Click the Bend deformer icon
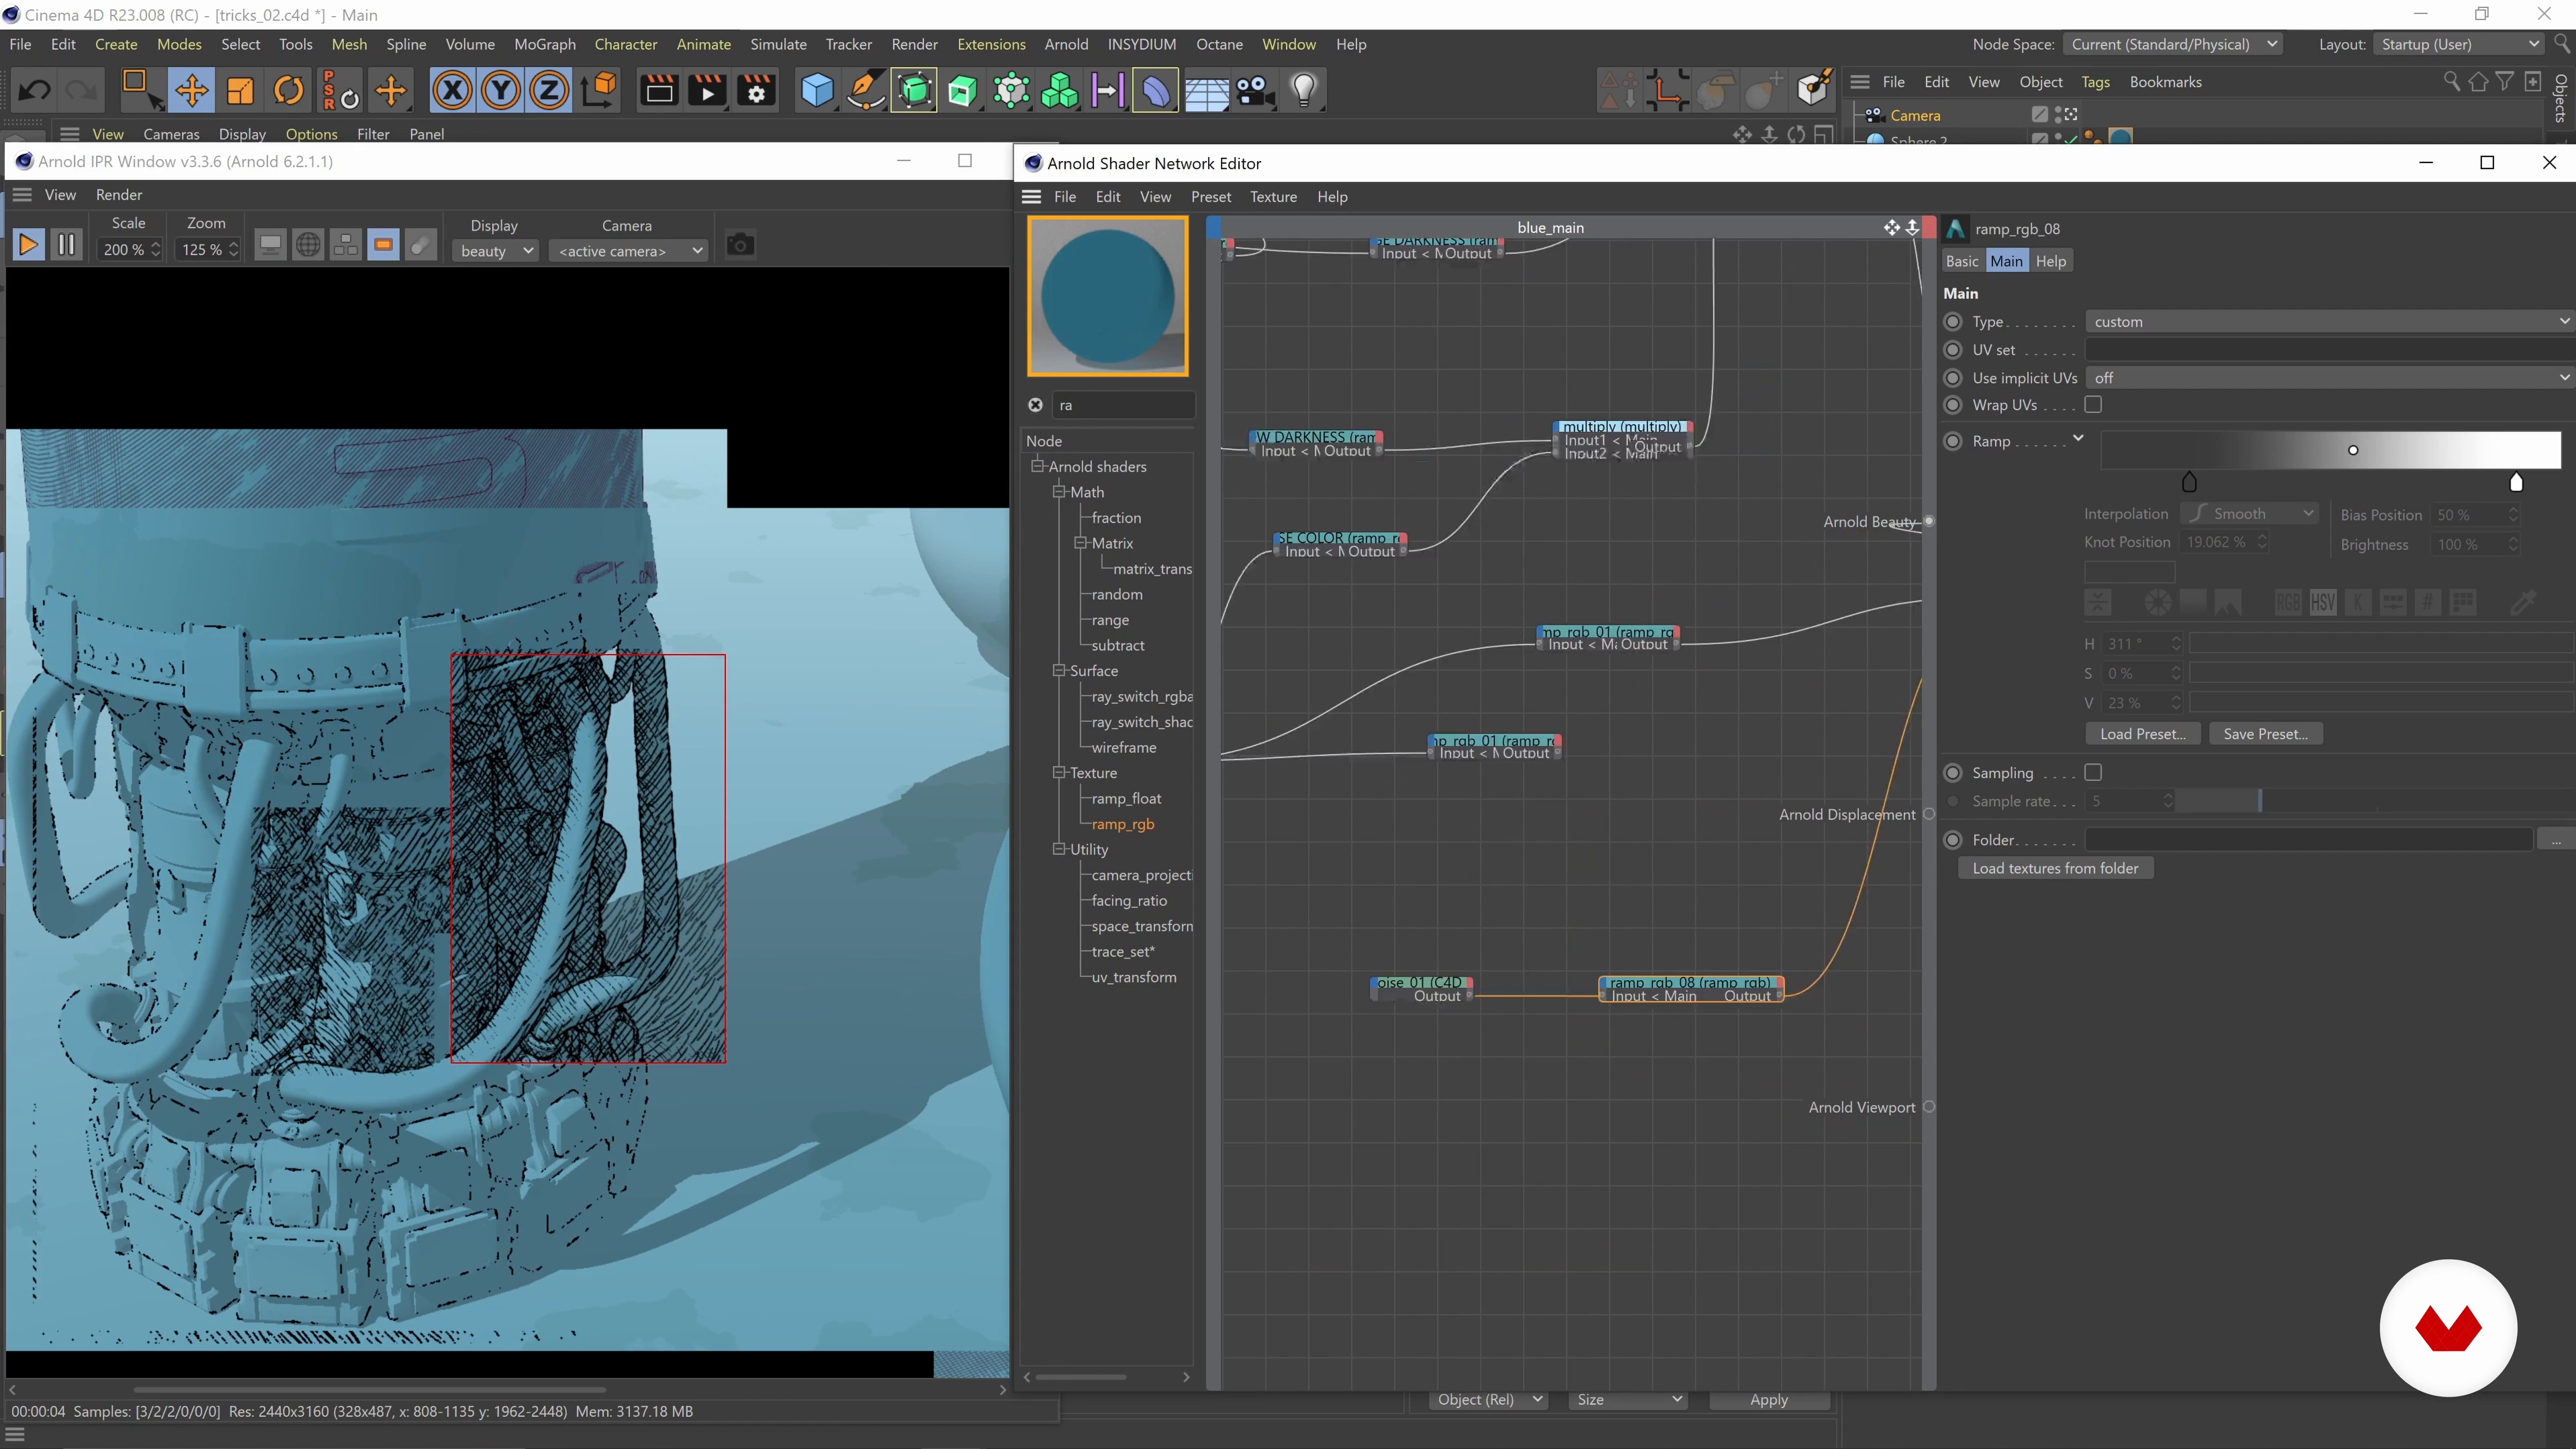 click(1155, 91)
